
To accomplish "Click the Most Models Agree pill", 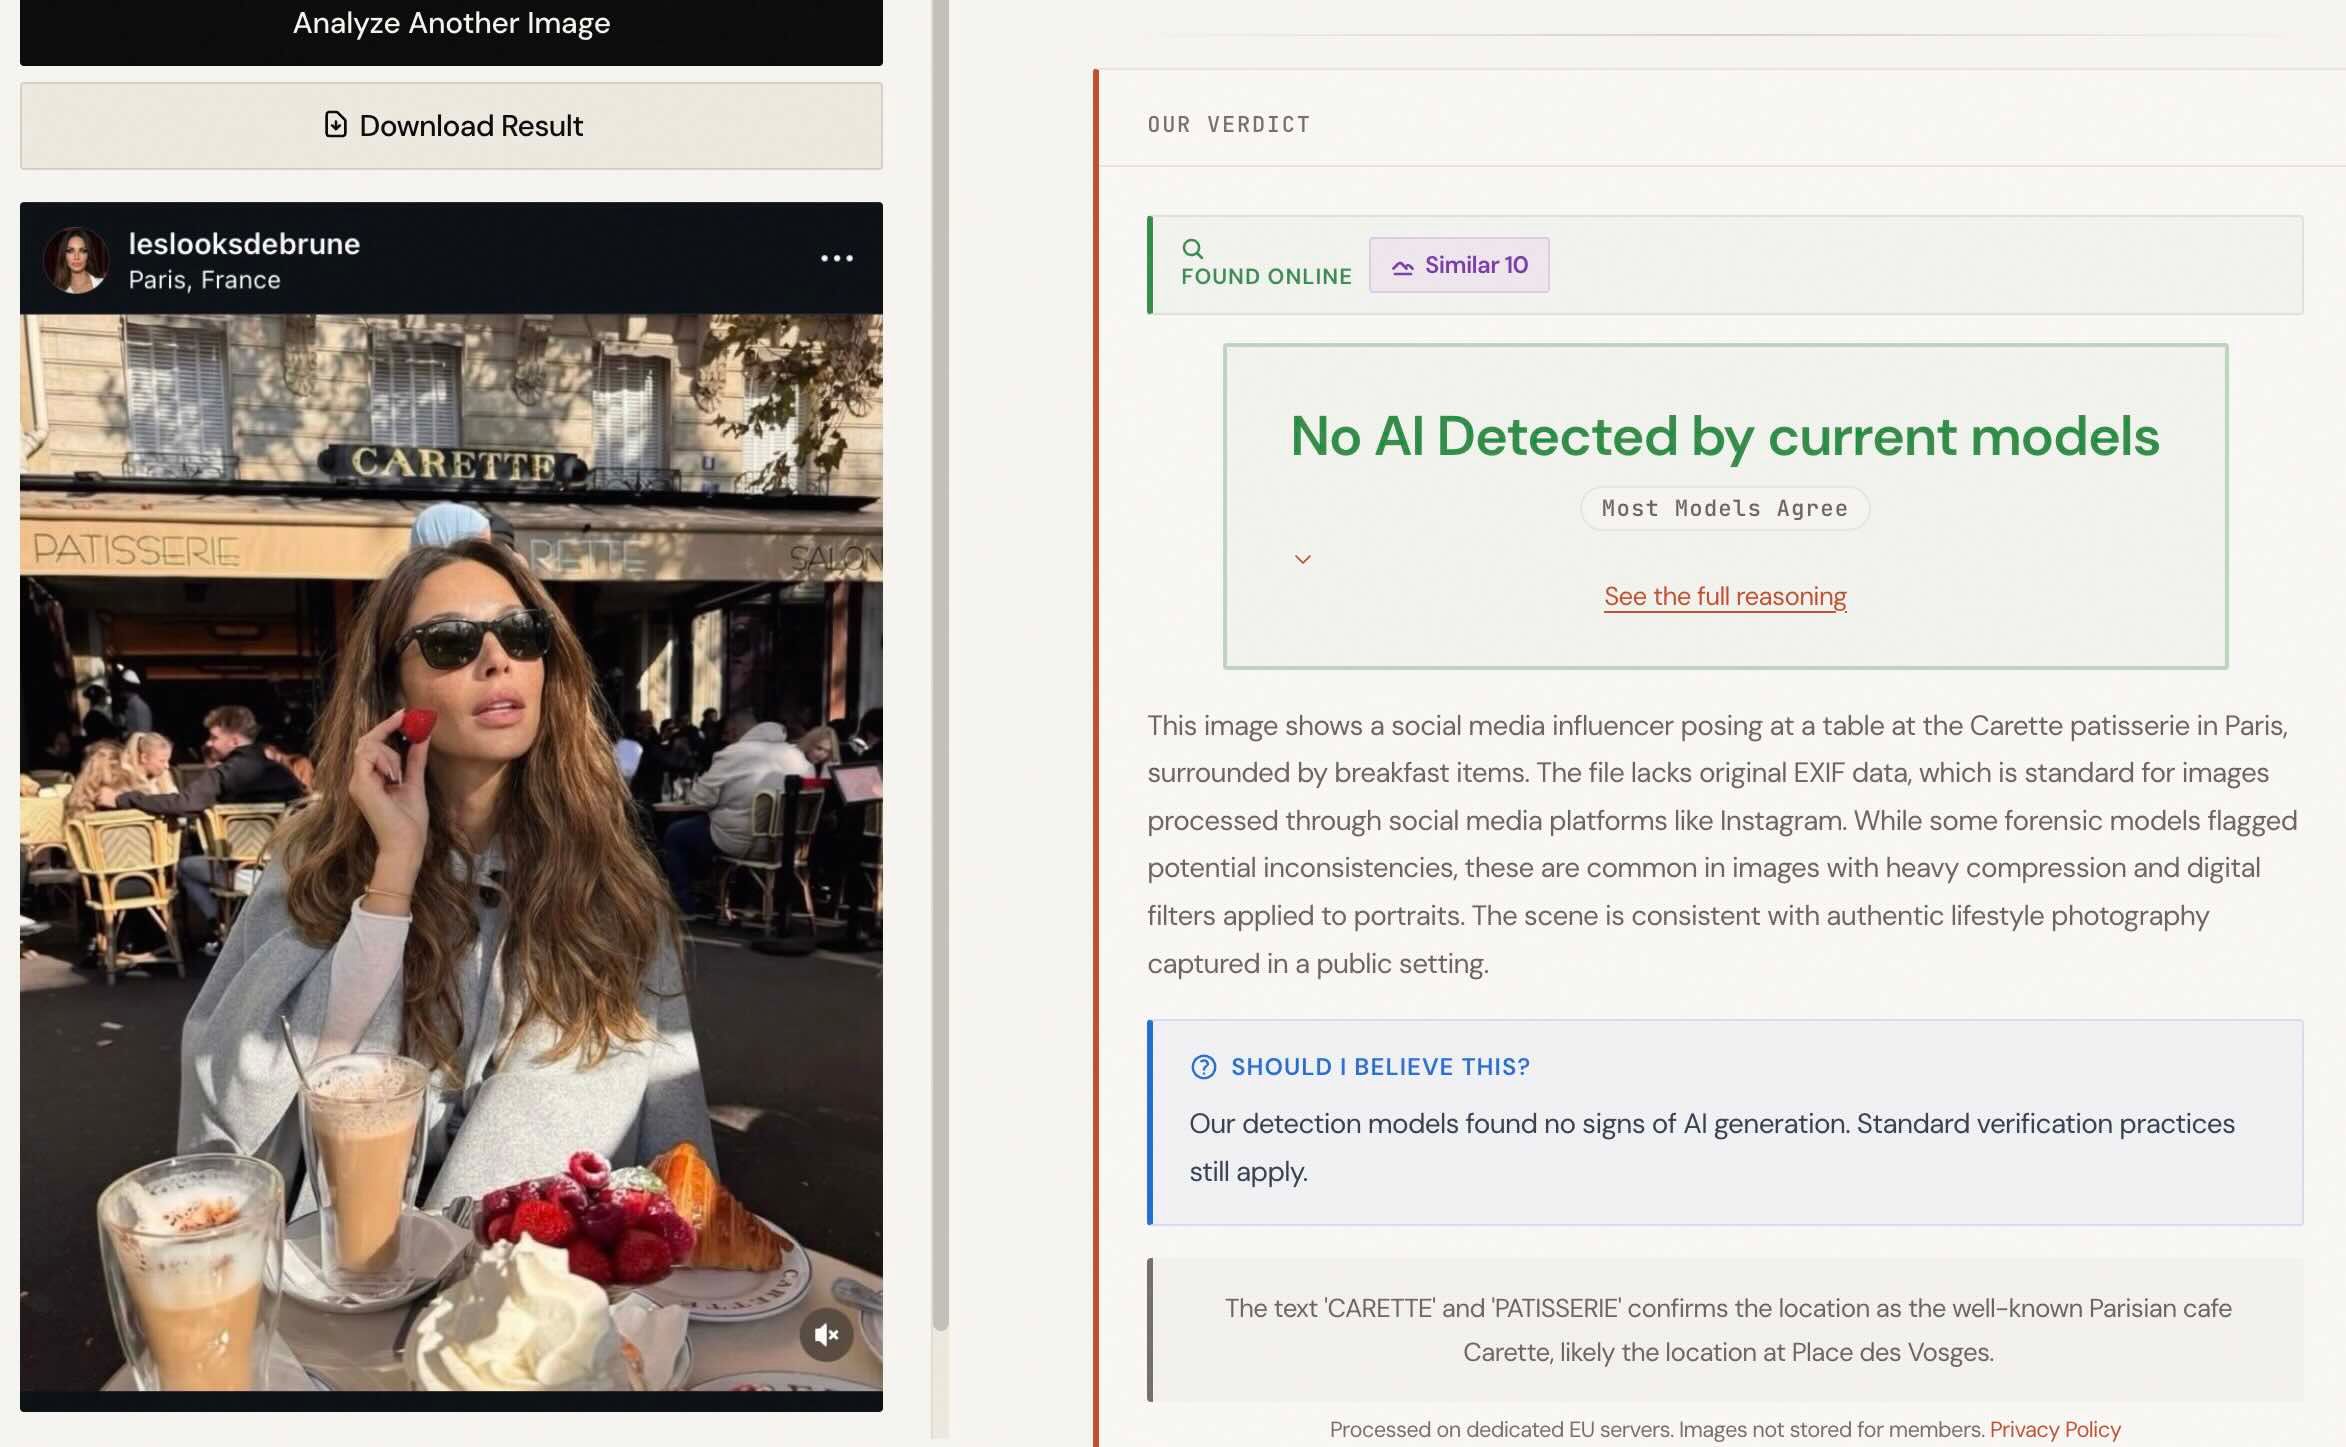I will [x=1724, y=508].
